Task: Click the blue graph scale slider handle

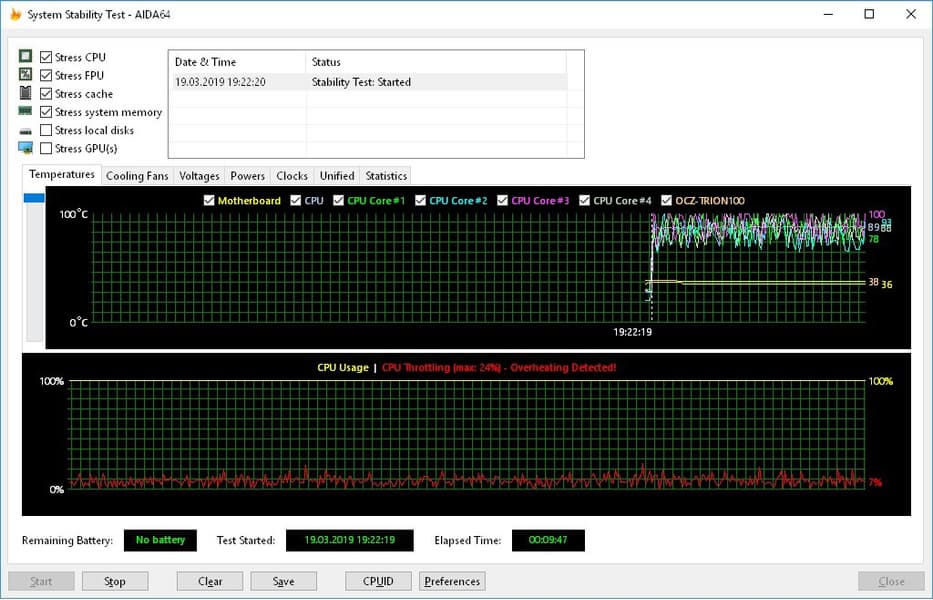Action: click(x=34, y=198)
